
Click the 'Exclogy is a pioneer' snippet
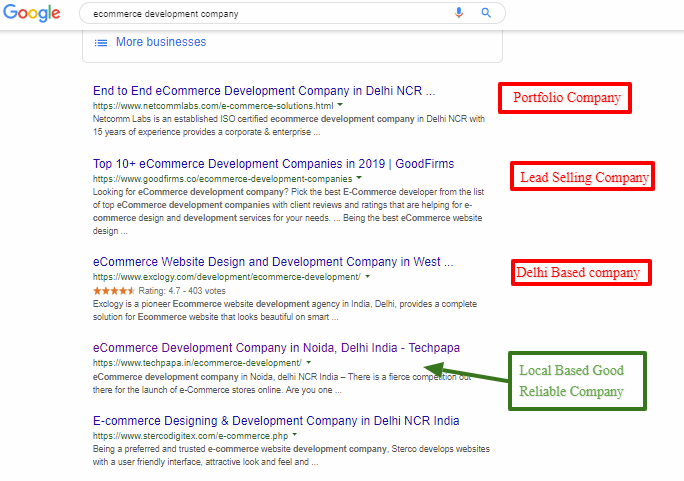click(x=284, y=310)
